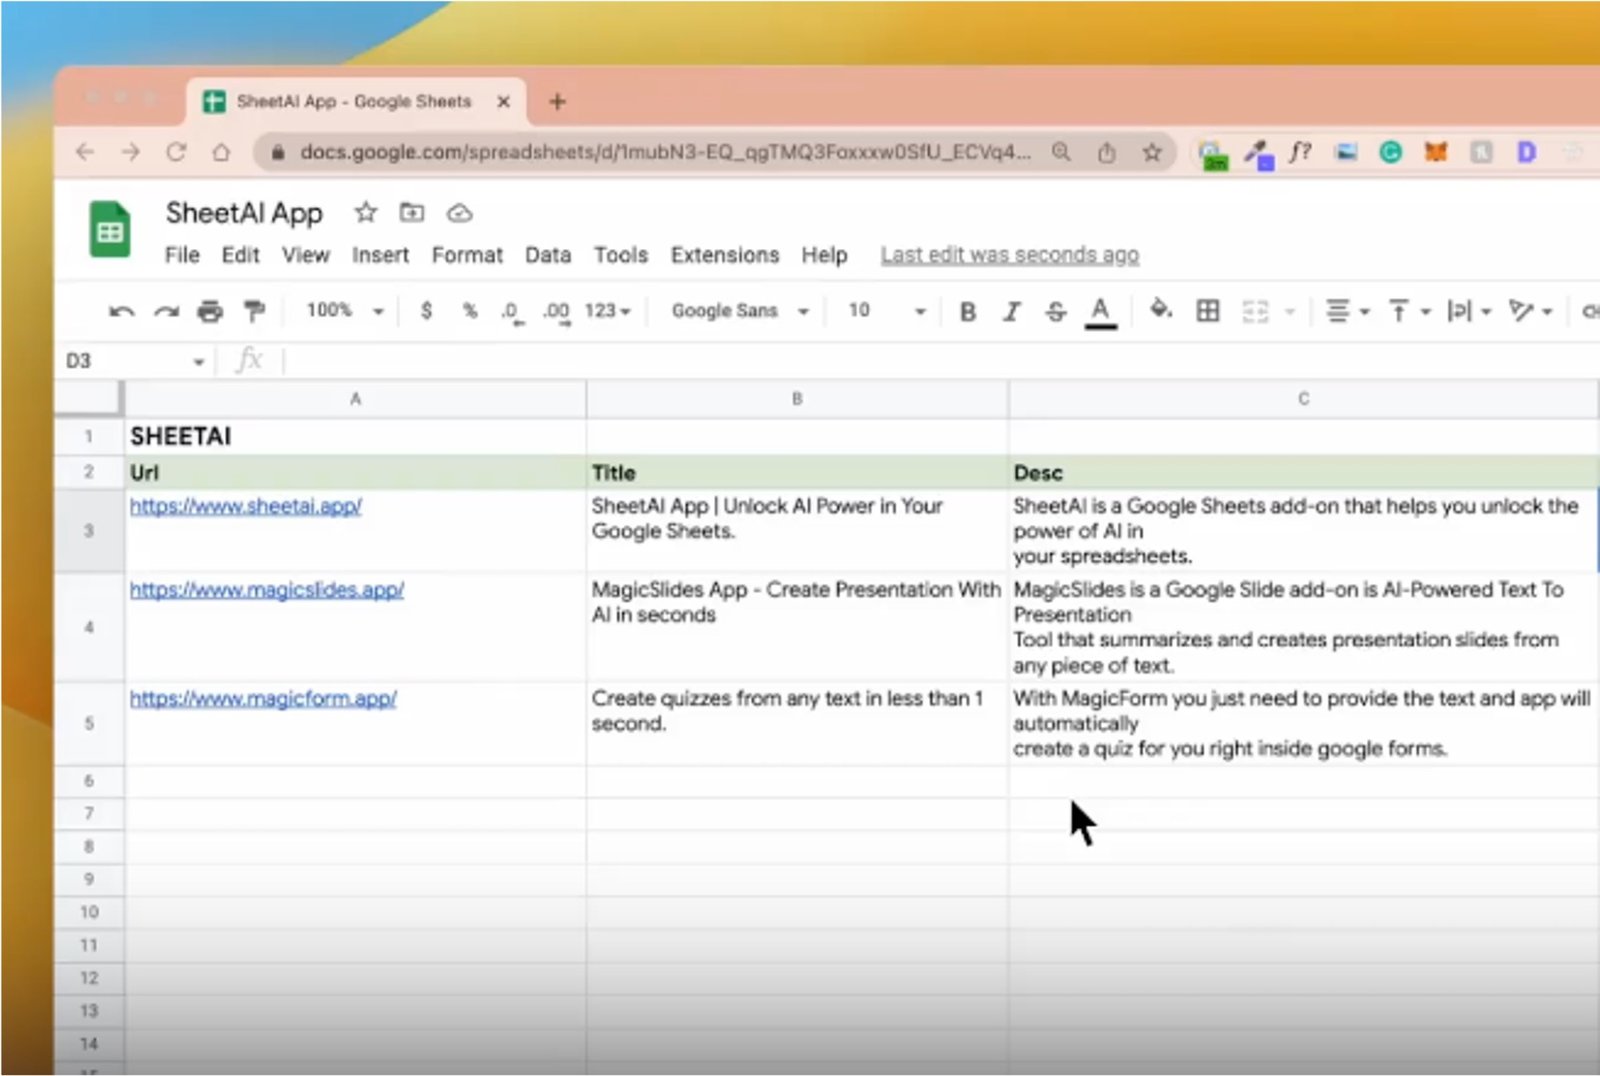The width and height of the screenshot is (1600, 1076).
Task: Open the Tools menu
Action: click(621, 255)
